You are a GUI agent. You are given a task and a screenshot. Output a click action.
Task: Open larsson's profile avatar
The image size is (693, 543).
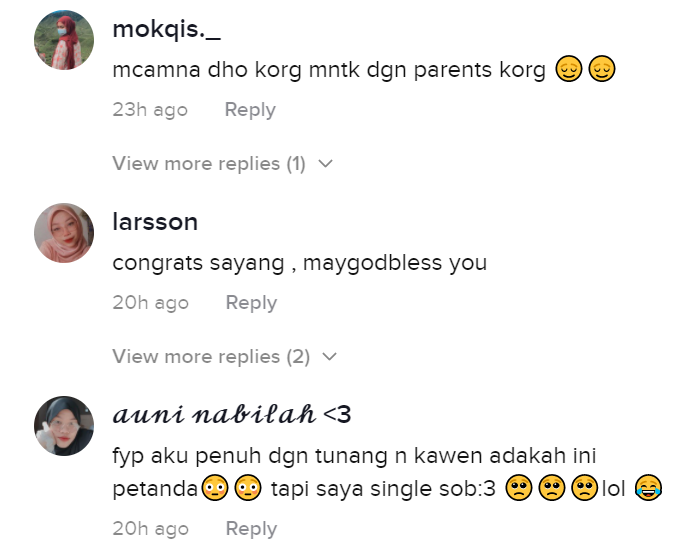coord(64,233)
